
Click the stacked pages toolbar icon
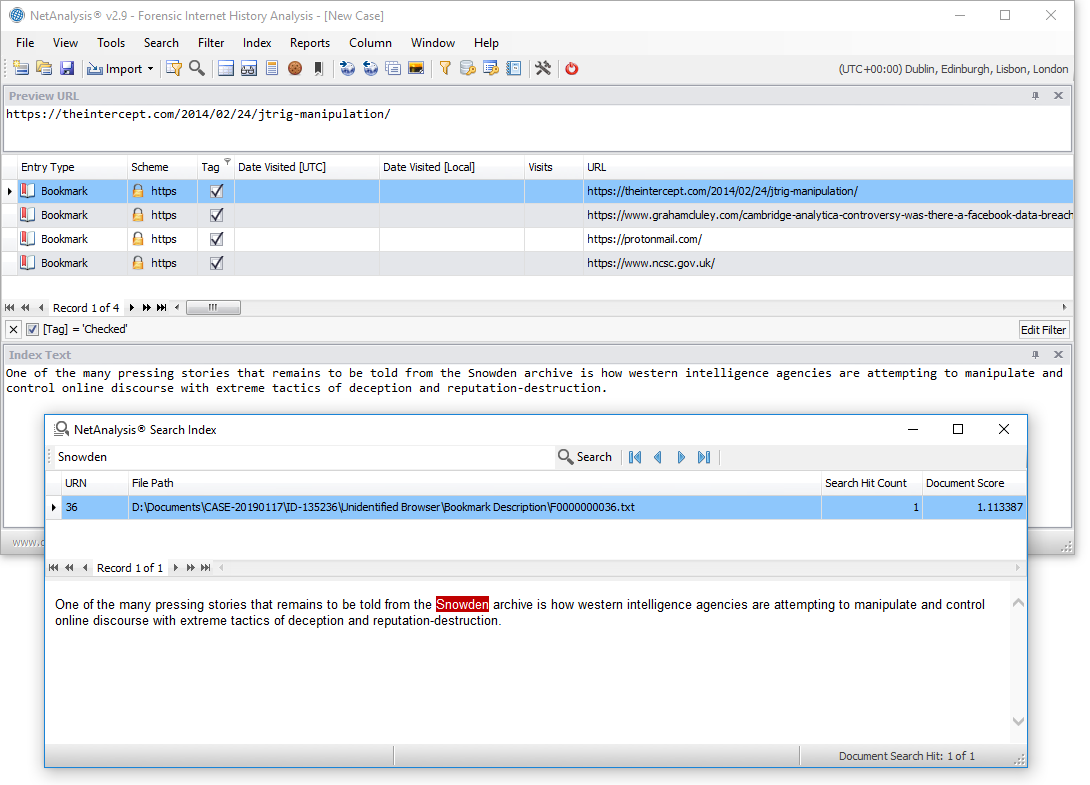[x=393, y=68]
